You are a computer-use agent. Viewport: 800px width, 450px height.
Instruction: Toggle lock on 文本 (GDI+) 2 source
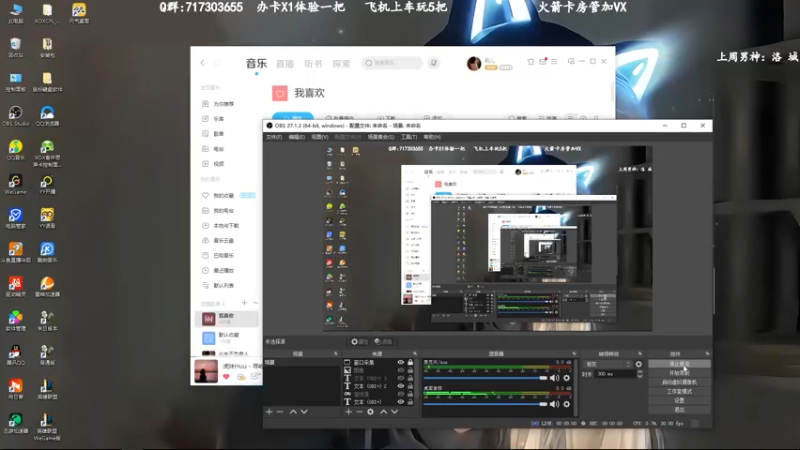(x=410, y=386)
